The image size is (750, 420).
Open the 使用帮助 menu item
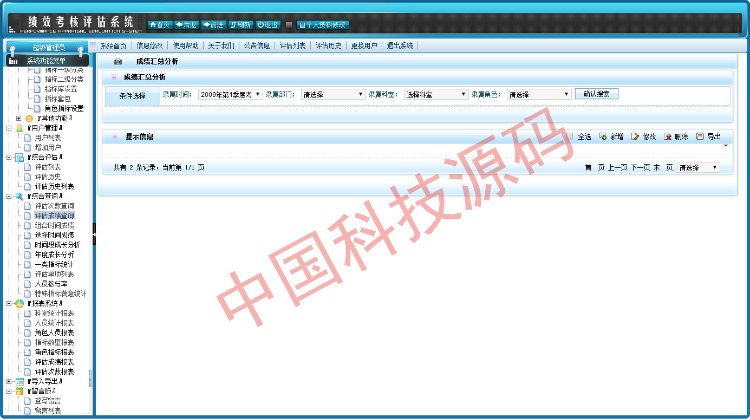(x=186, y=46)
